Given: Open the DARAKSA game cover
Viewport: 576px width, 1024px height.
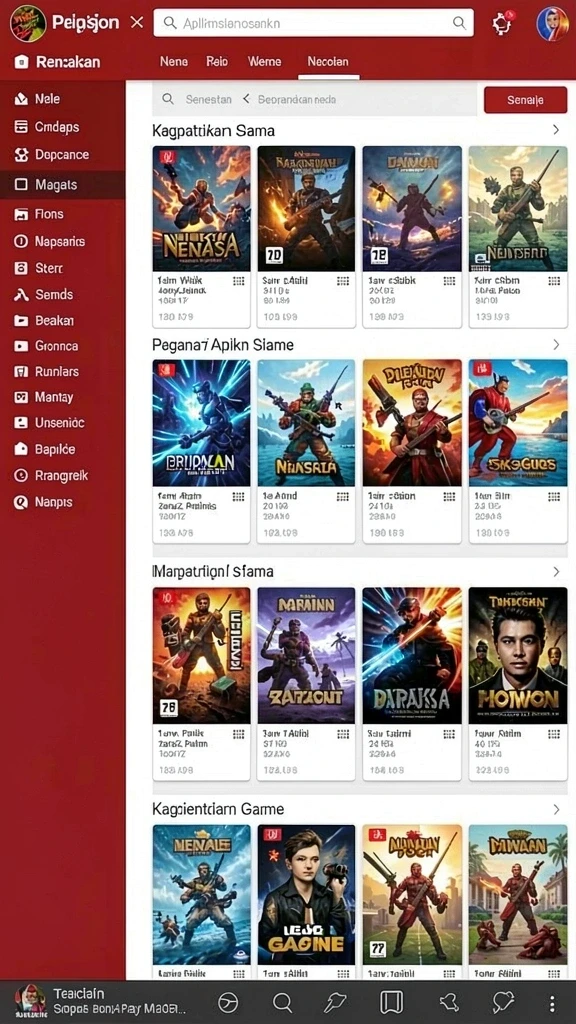Looking at the screenshot, I should coord(412,656).
